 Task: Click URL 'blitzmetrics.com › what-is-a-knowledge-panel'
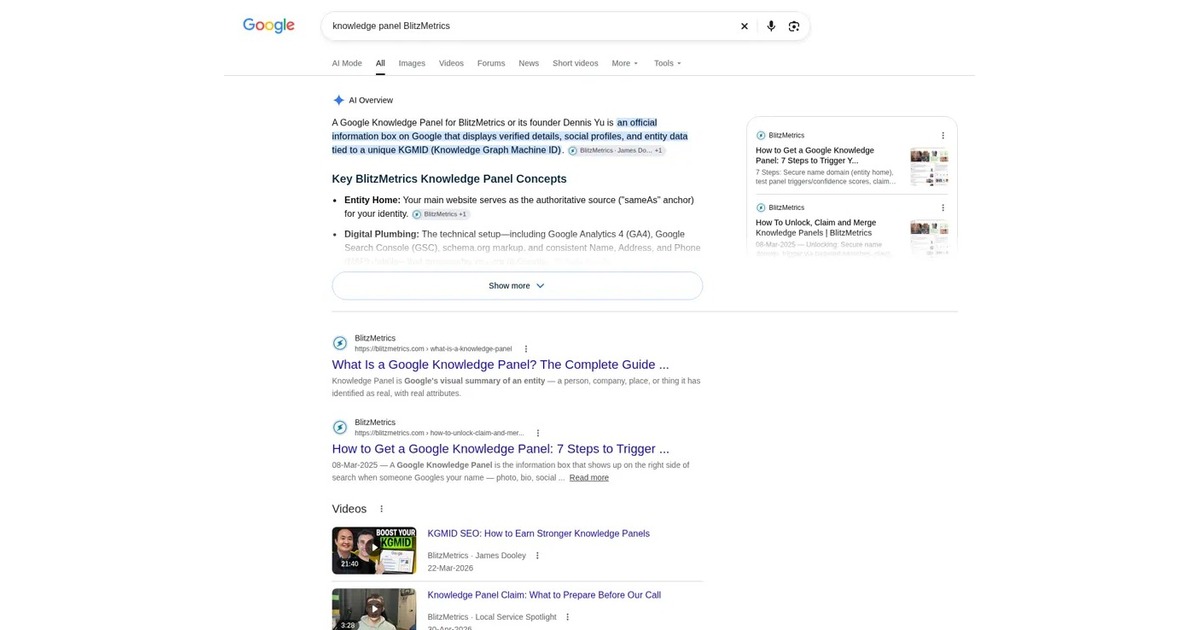pos(433,349)
